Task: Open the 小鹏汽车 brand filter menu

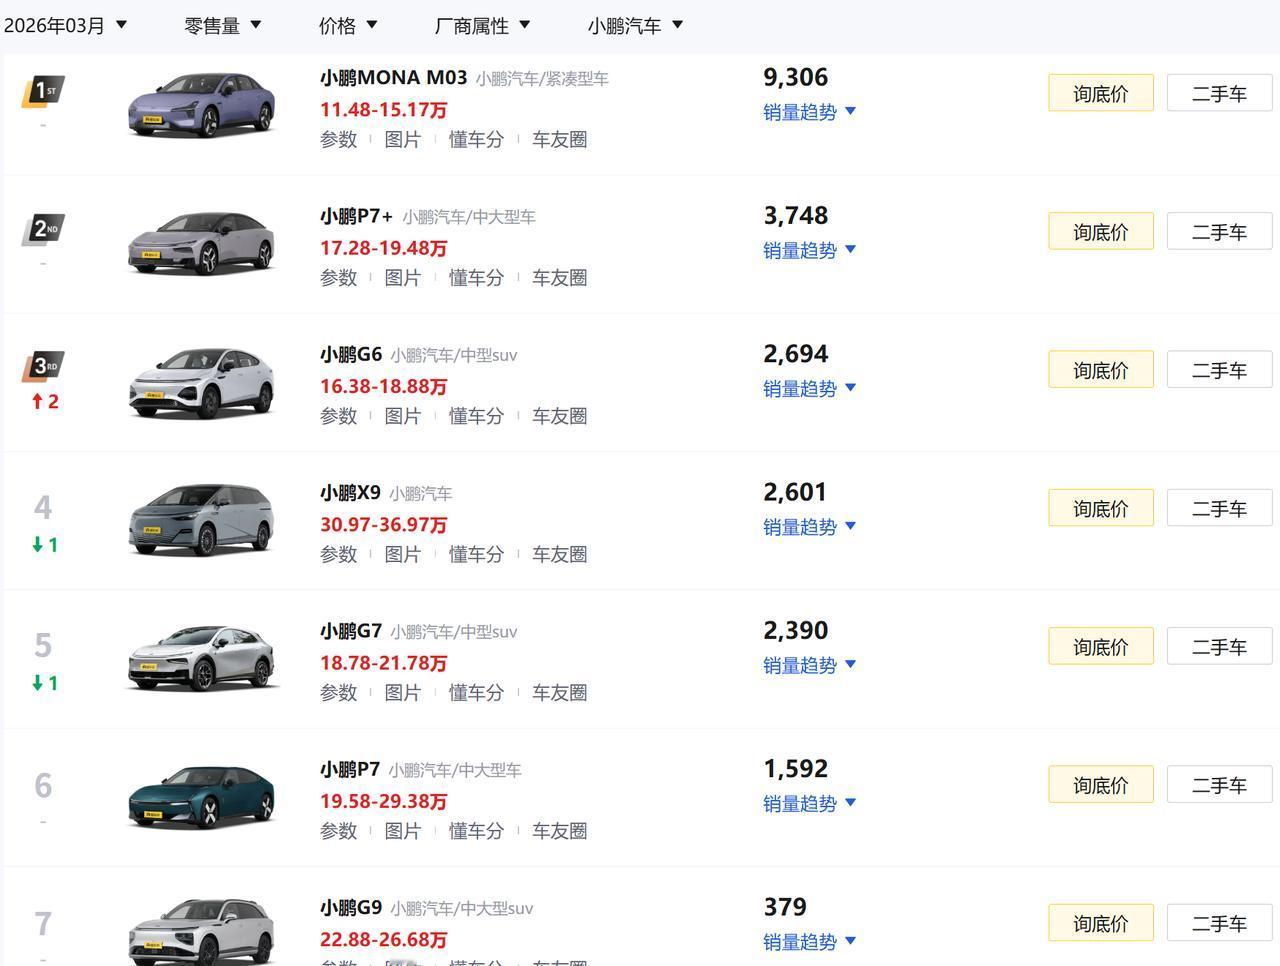Action: pyautogui.click(x=633, y=25)
